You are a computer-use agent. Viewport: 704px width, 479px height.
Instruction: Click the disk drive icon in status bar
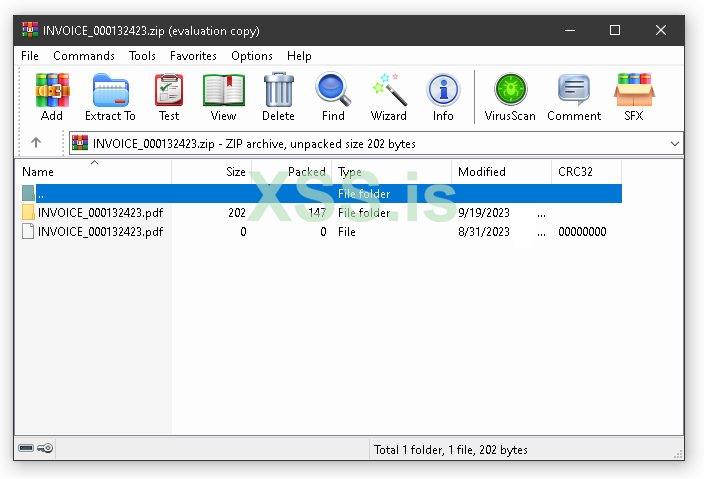pos(26,448)
